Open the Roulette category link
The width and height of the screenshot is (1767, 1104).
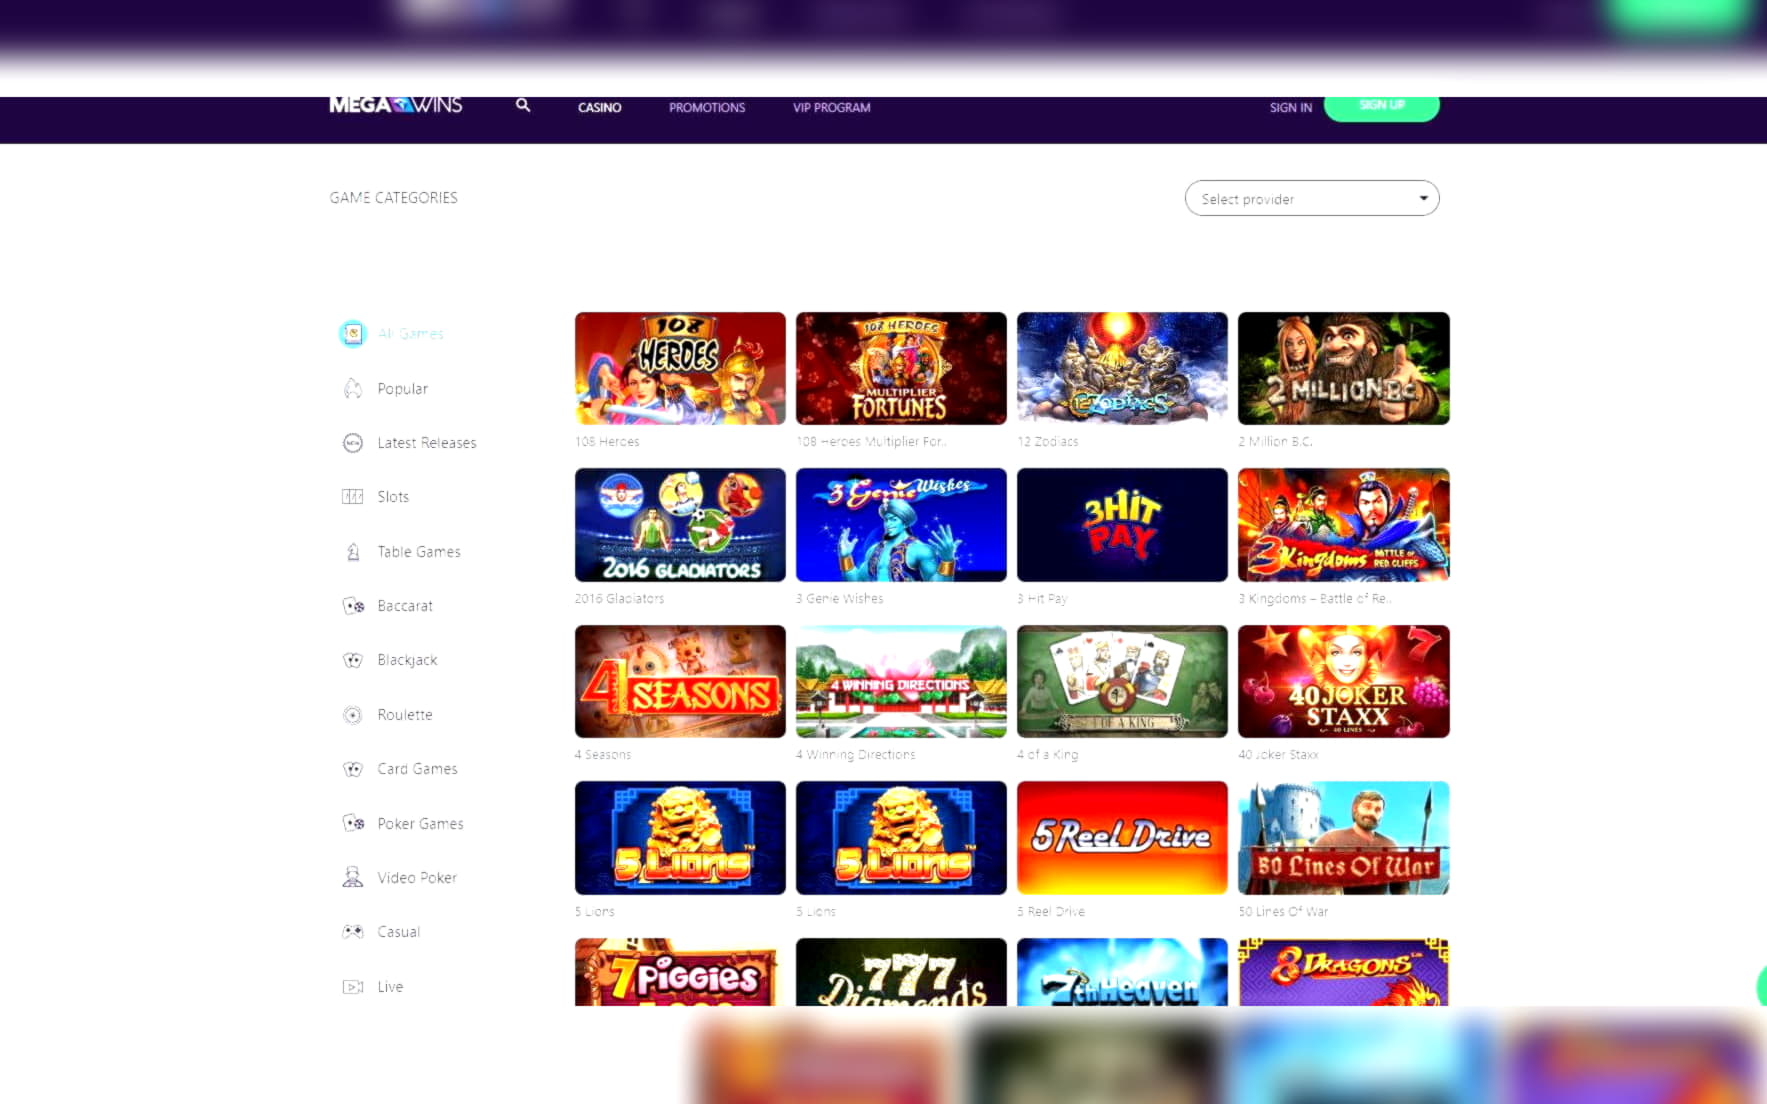click(x=405, y=715)
